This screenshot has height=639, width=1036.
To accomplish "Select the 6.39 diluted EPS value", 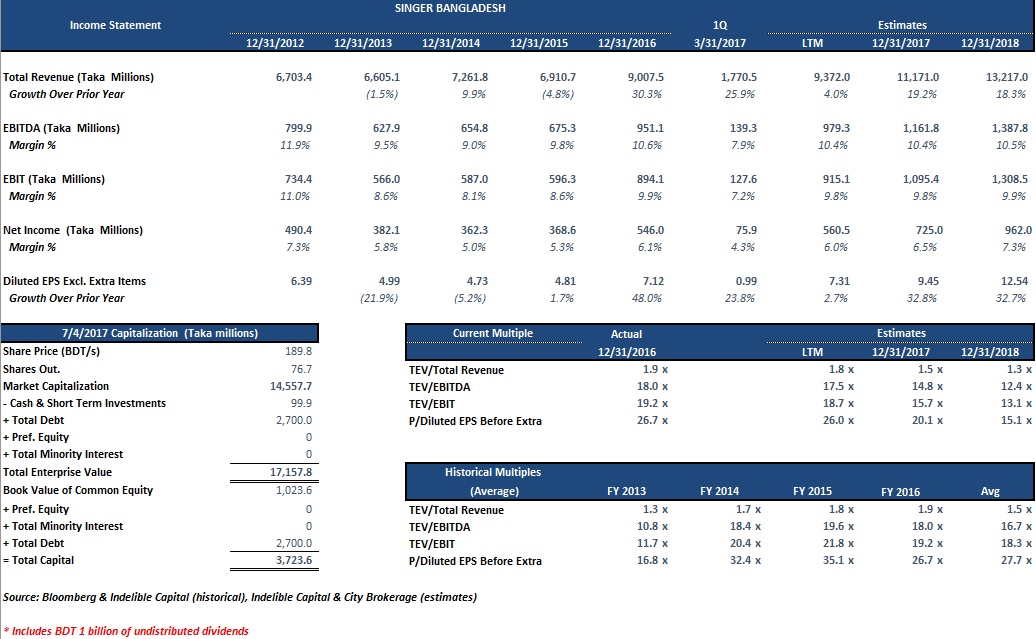I will click(x=301, y=281).
